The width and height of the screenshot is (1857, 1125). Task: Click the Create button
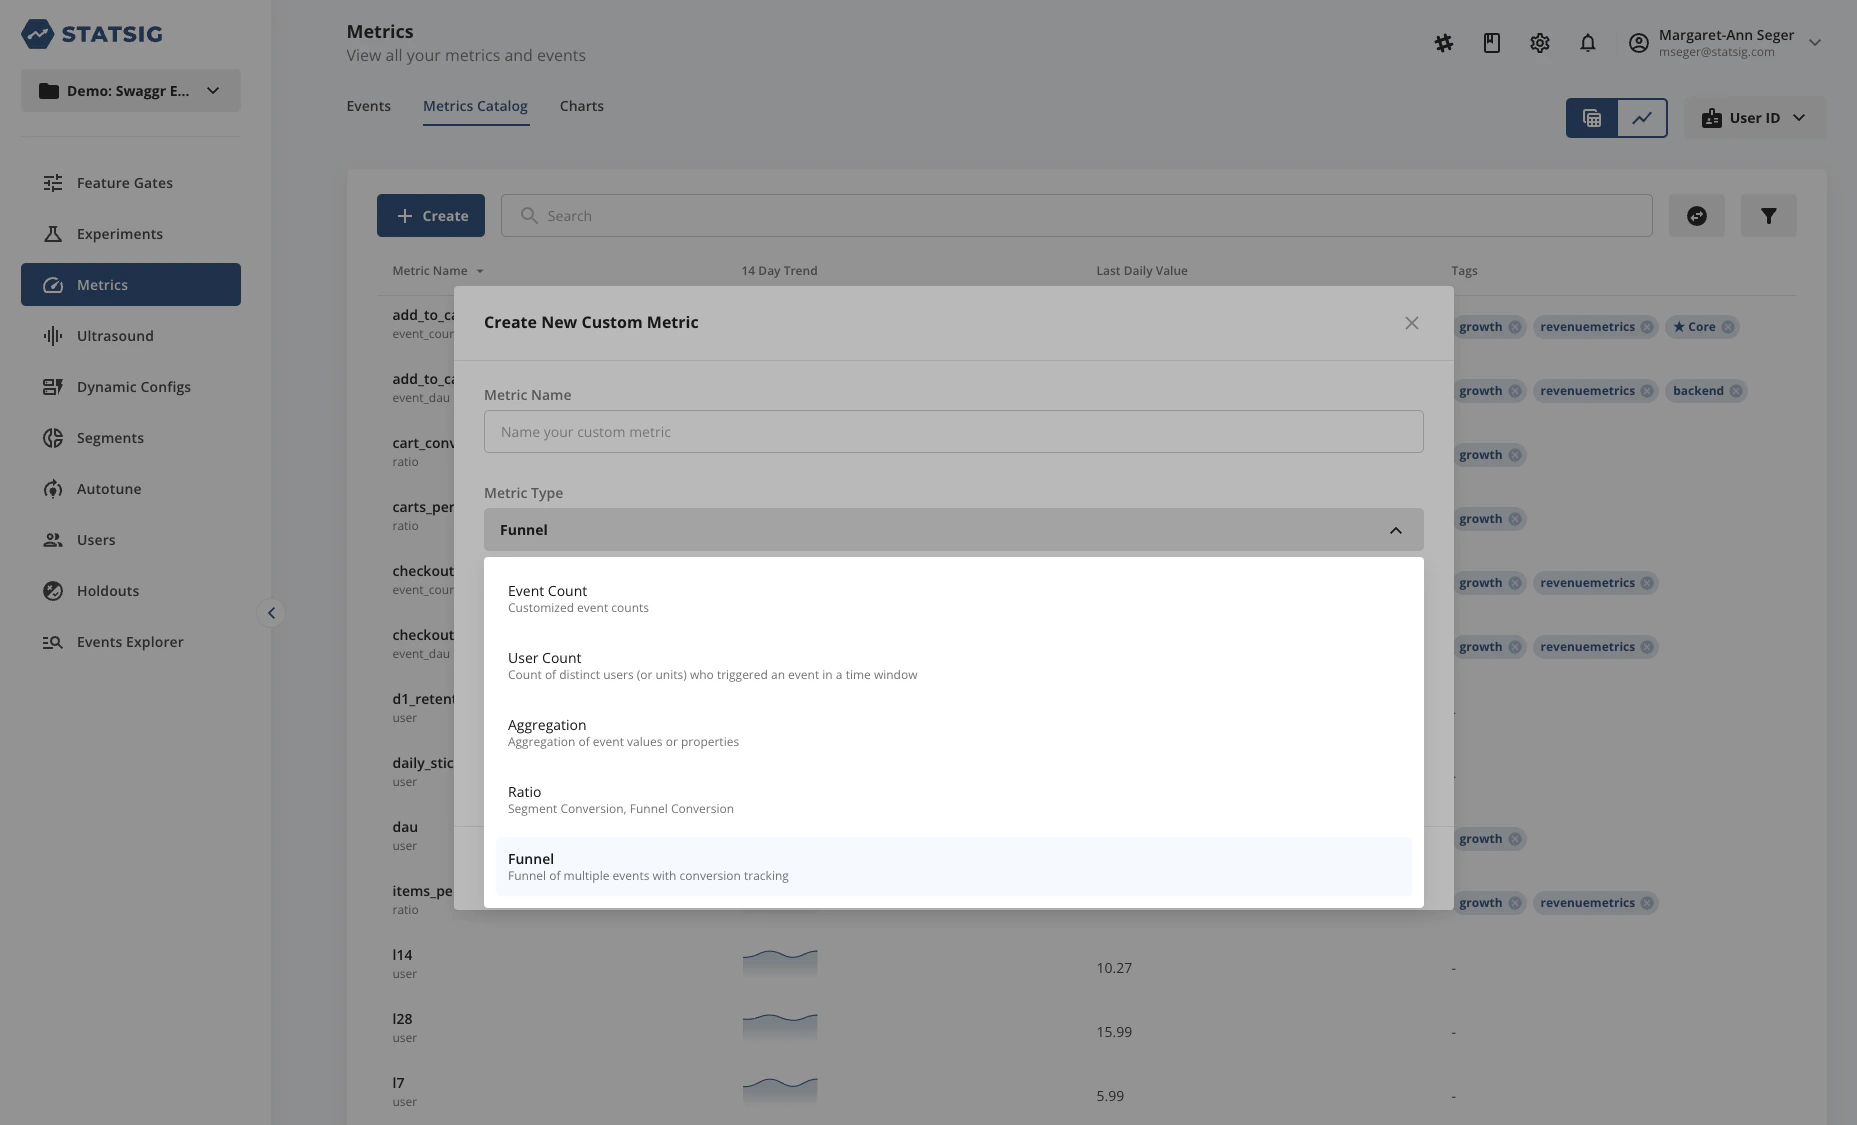(431, 215)
